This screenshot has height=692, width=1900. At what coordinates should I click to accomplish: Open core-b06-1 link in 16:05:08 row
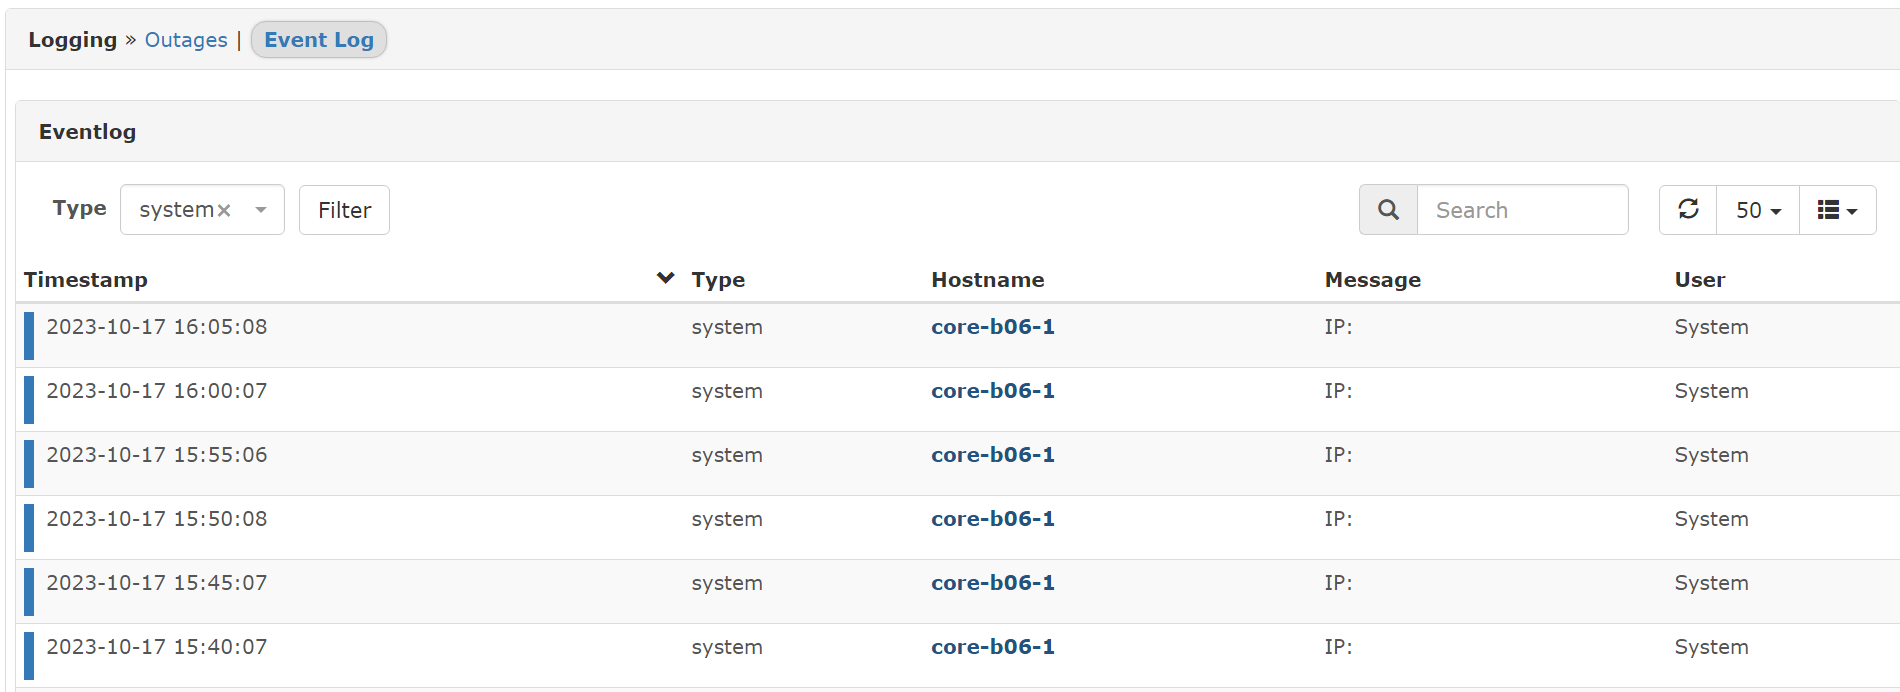tap(992, 327)
